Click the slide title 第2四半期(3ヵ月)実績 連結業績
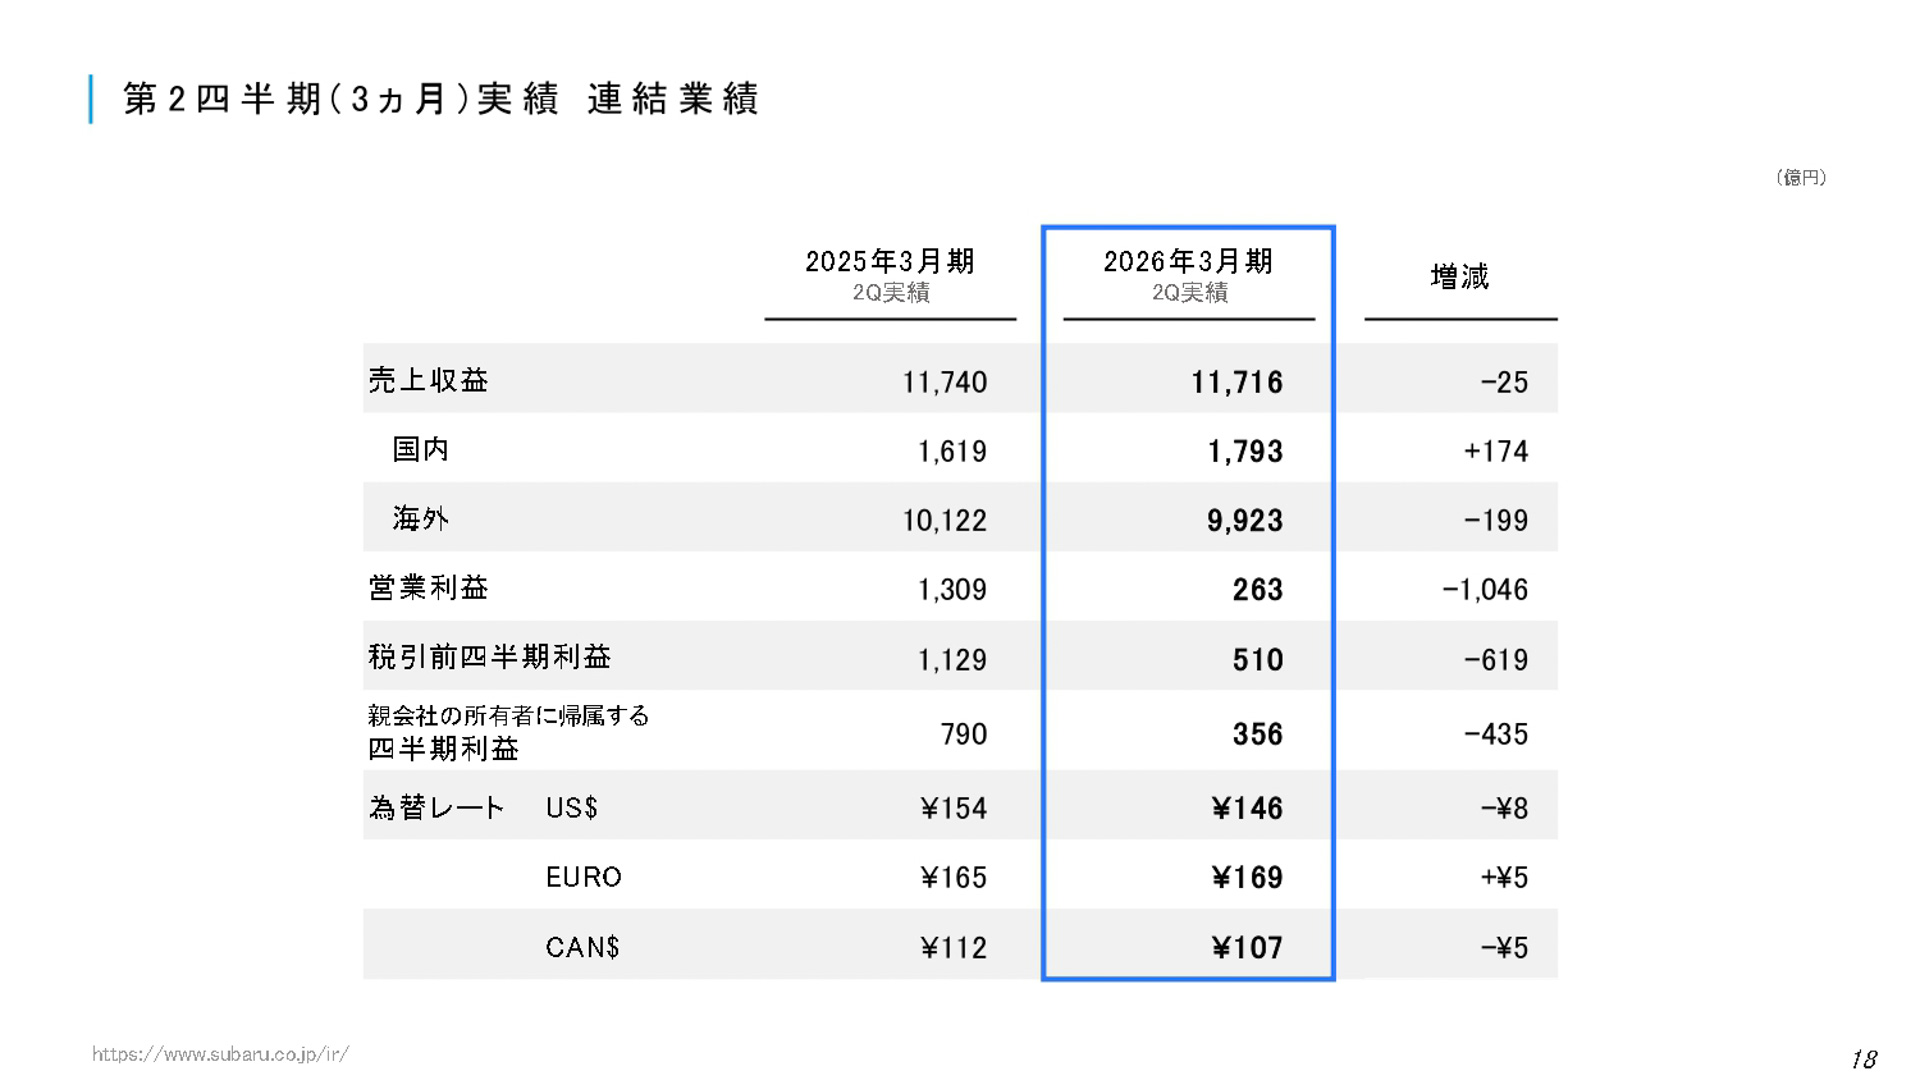Viewport: 1920px width, 1080px height. [440, 99]
